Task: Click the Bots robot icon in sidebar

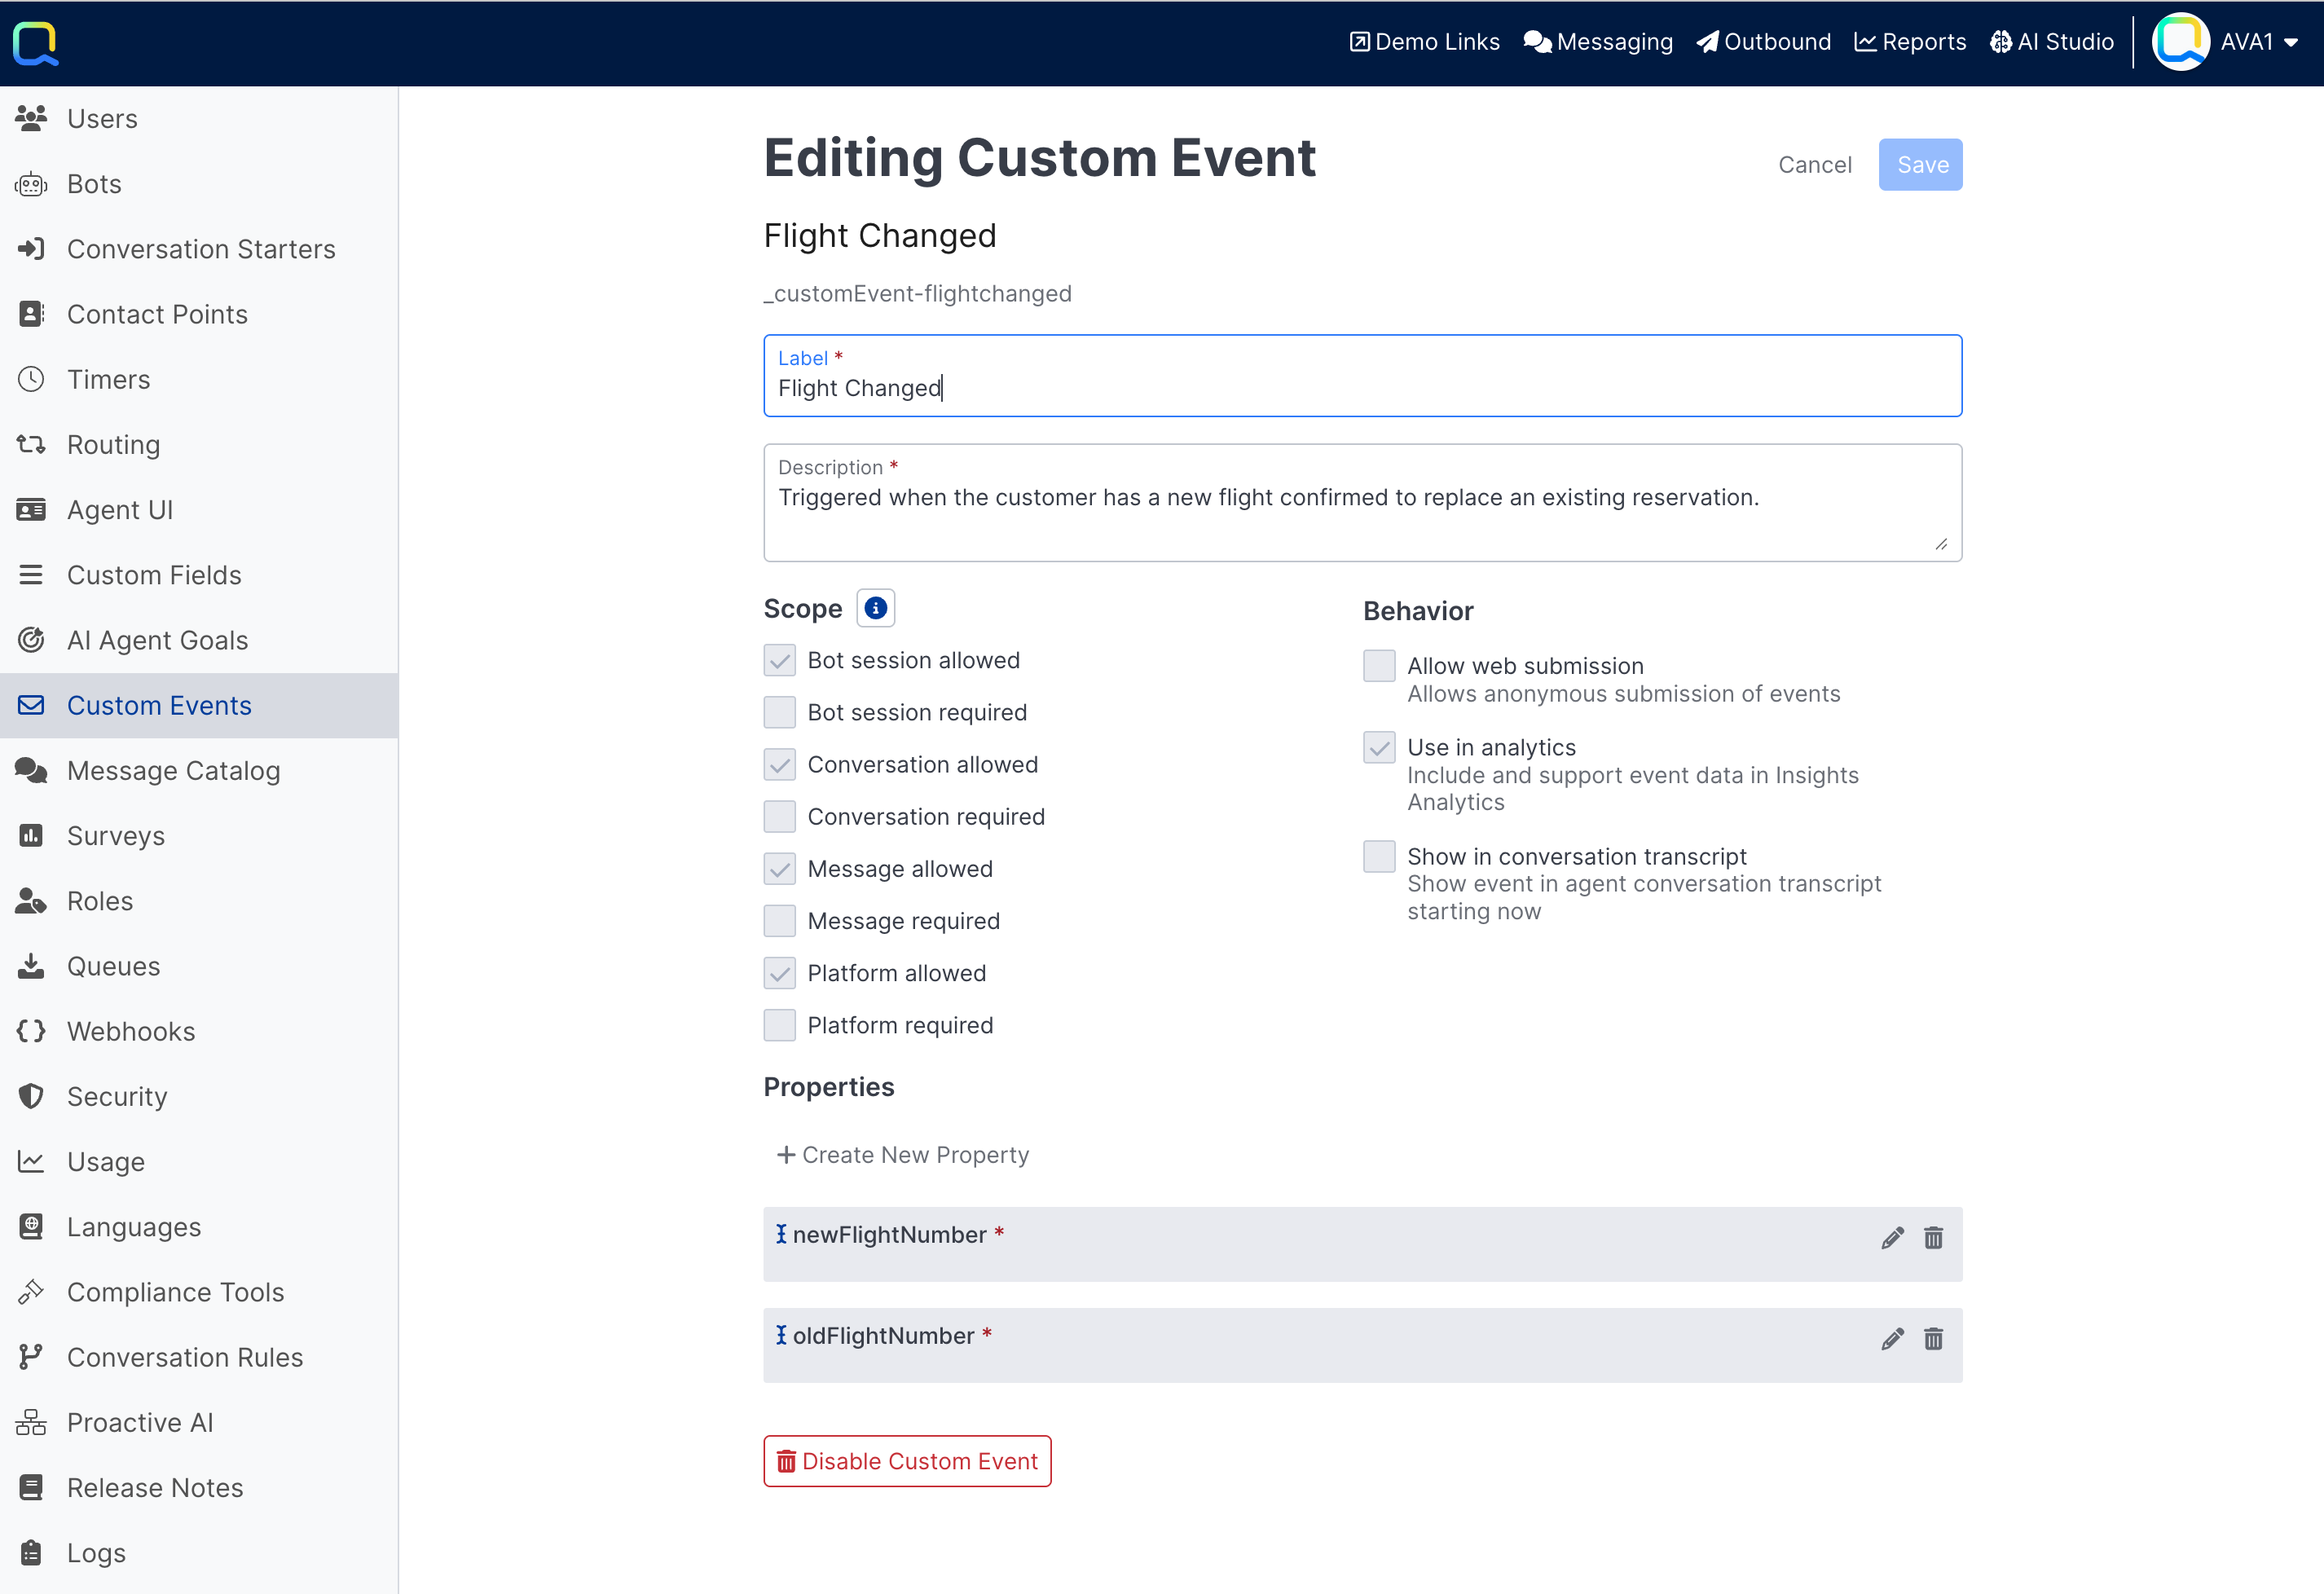Action: pyautogui.click(x=31, y=184)
